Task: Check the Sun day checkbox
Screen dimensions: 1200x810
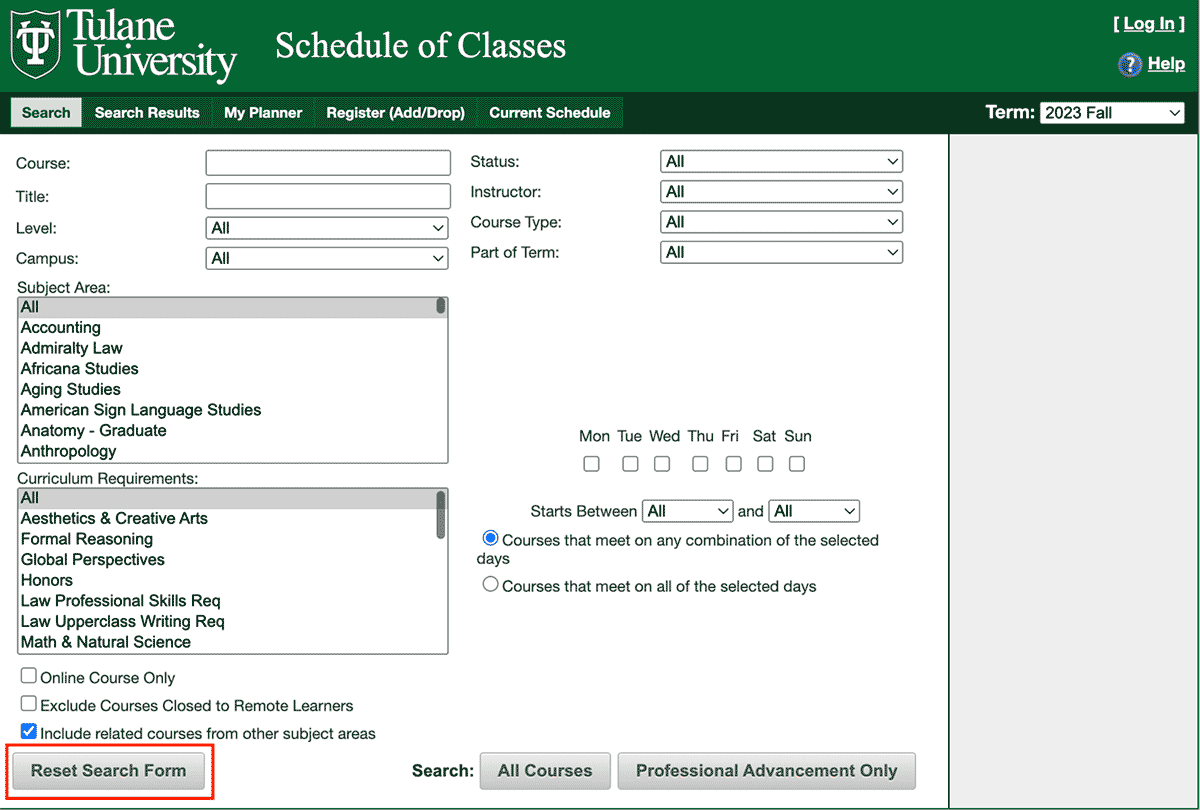Action: (797, 464)
